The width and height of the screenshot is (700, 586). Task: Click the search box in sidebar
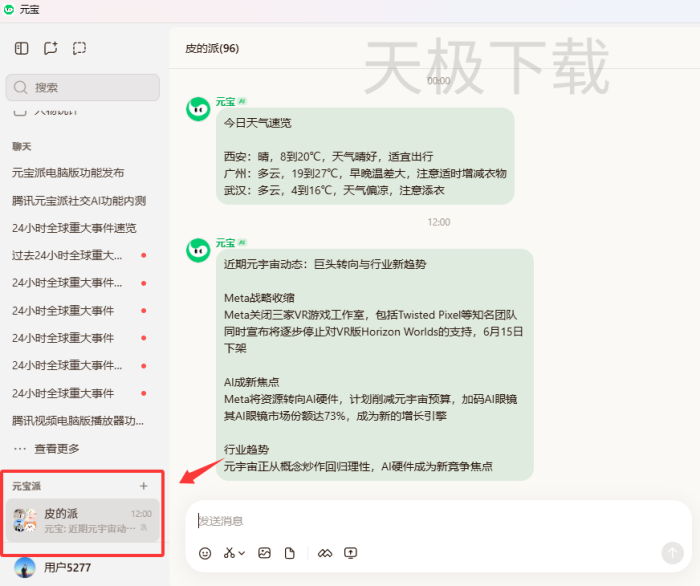(x=83, y=87)
